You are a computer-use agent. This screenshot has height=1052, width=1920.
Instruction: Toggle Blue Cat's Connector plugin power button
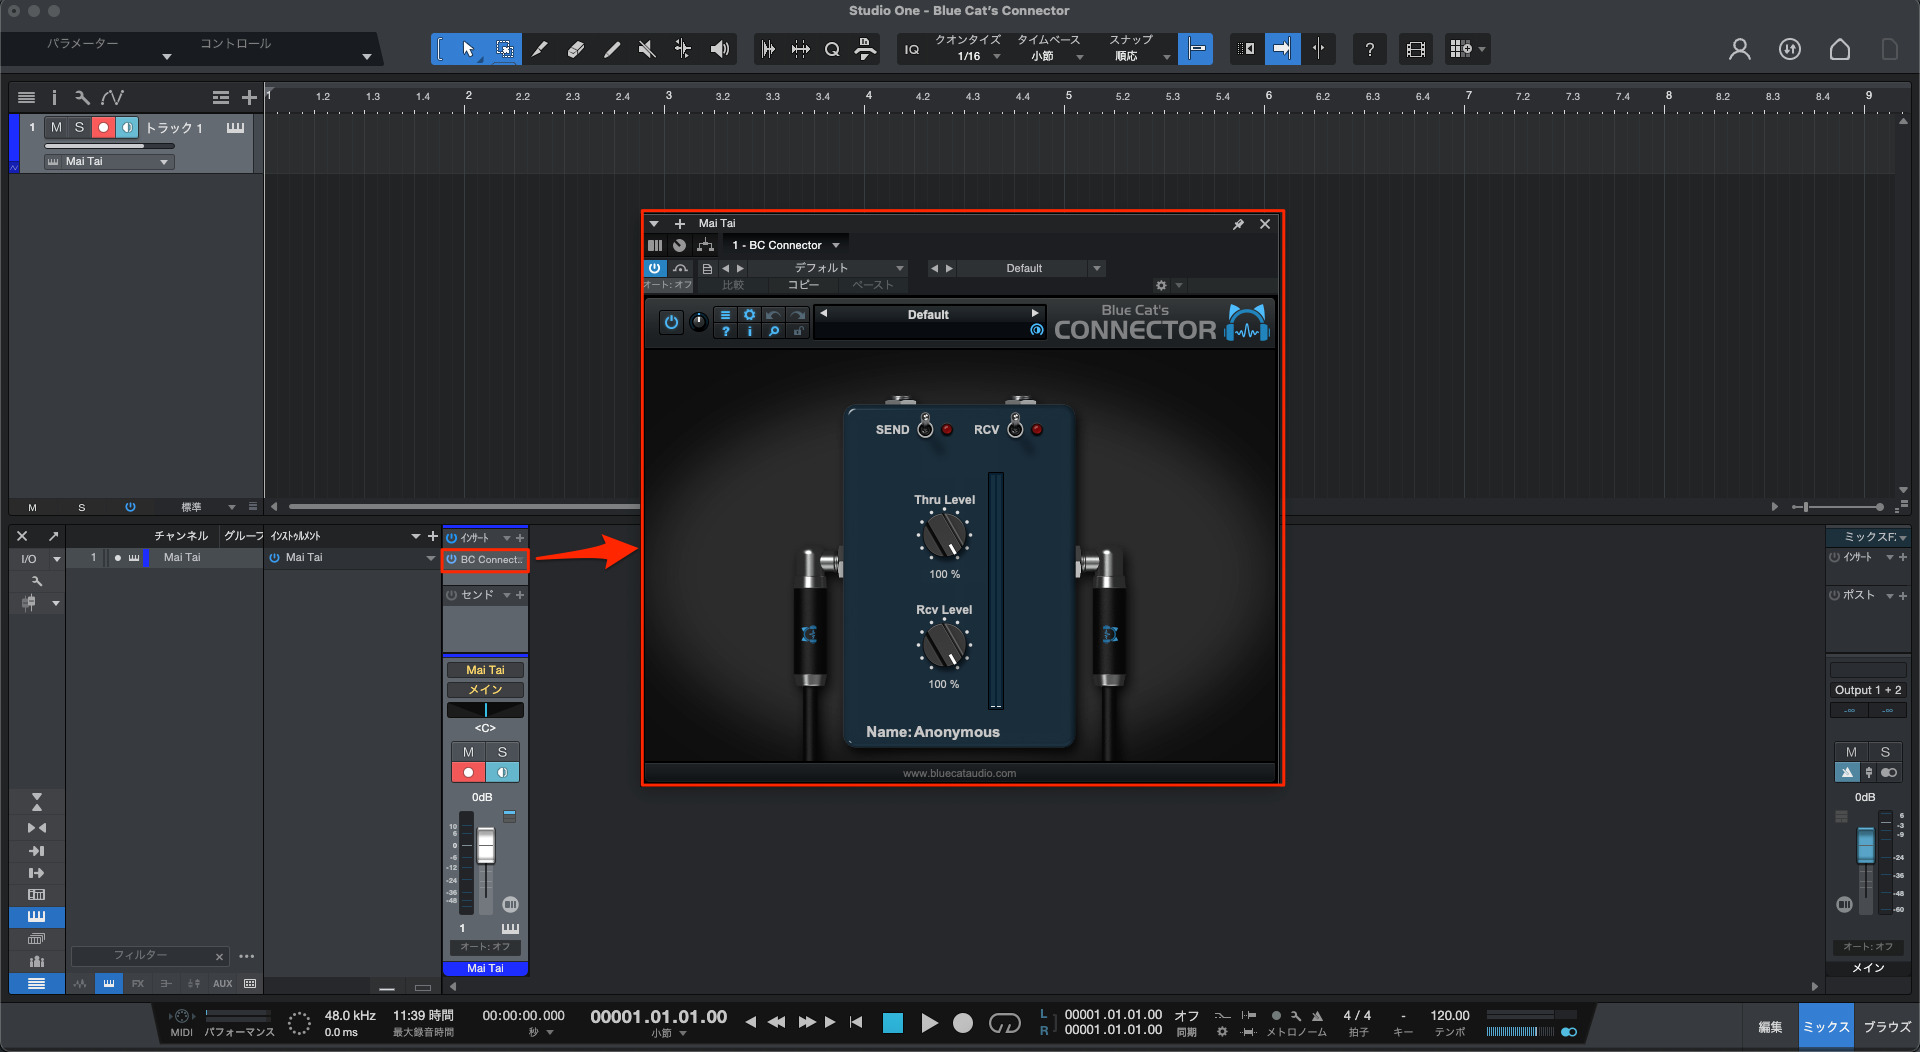671,322
